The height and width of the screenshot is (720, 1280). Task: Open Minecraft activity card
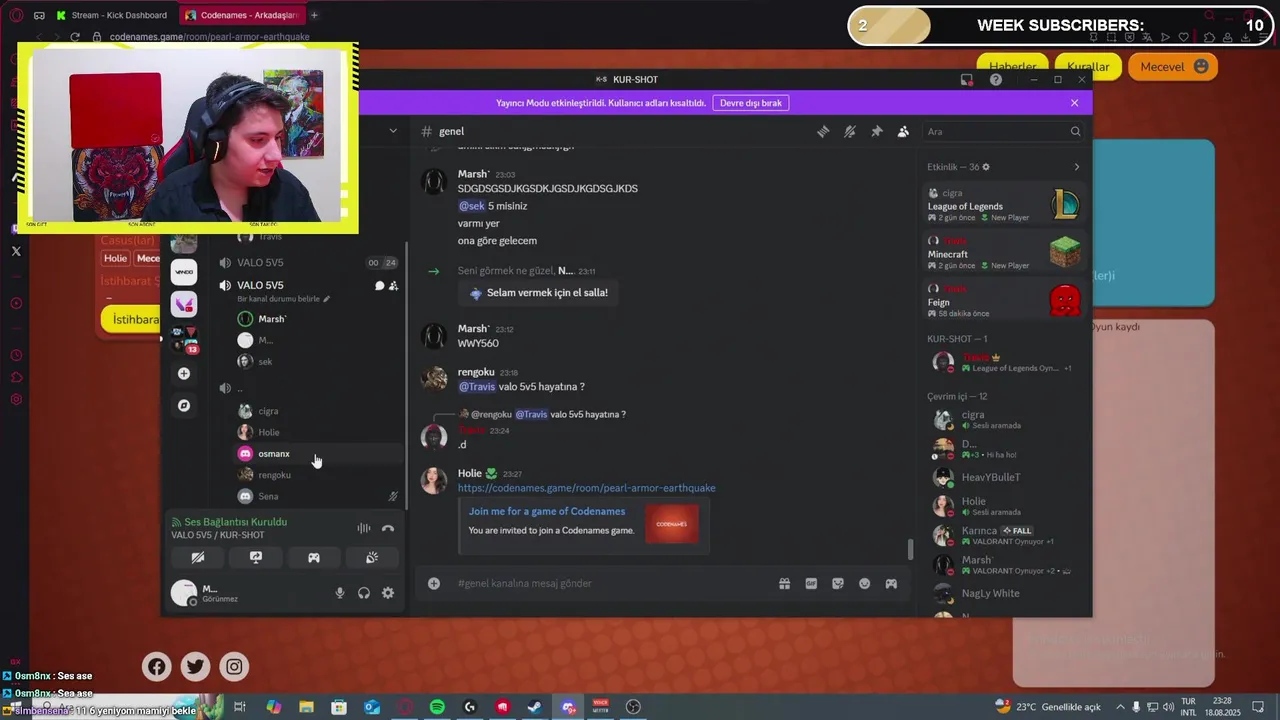tap(1003, 253)
